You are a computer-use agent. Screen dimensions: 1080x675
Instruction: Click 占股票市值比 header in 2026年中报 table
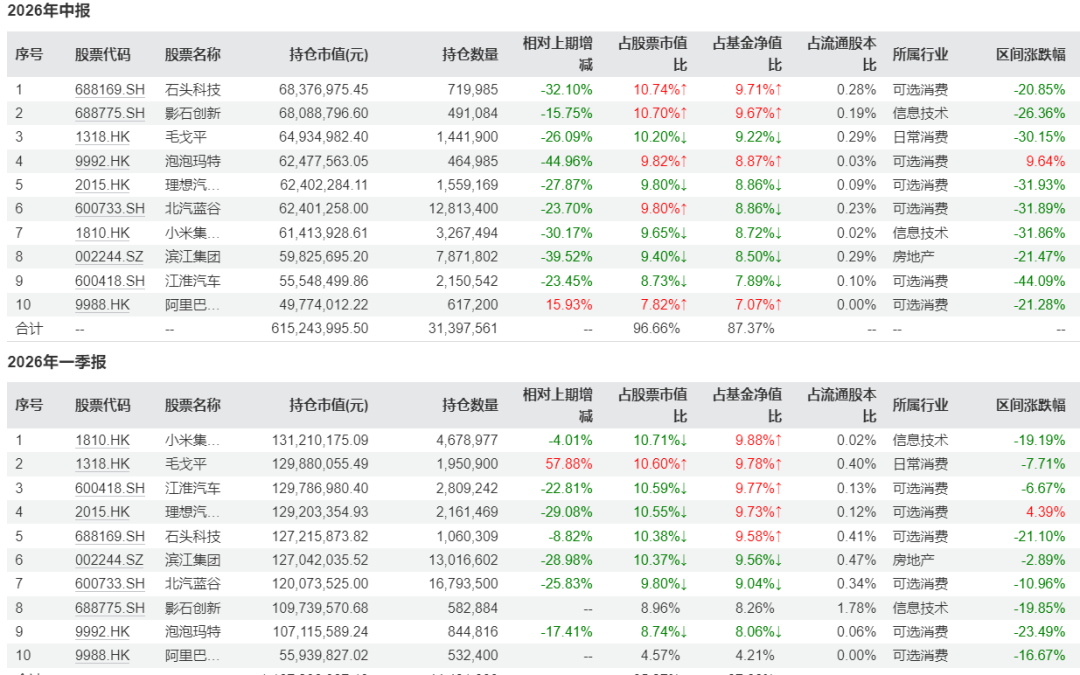pyautogui.click(x=652, y=54)
